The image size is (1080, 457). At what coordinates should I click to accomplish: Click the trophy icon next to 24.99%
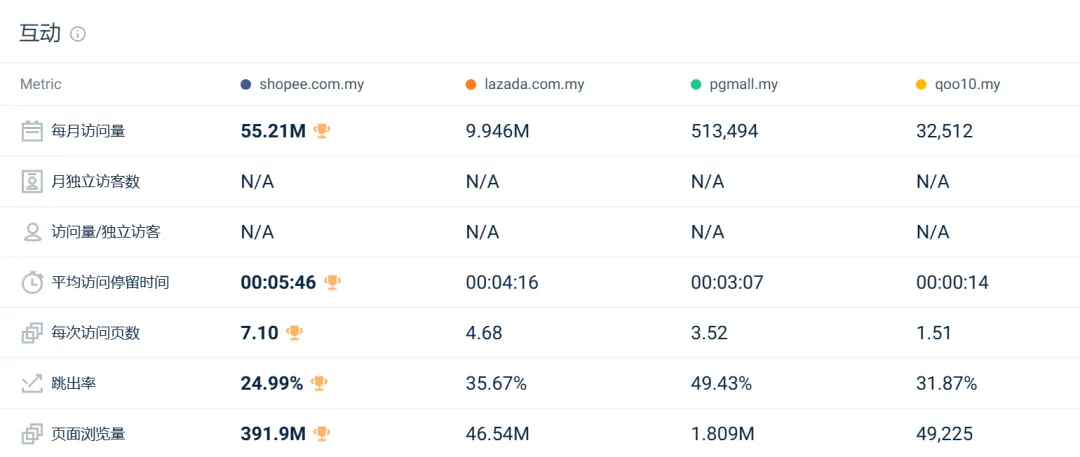319,384
